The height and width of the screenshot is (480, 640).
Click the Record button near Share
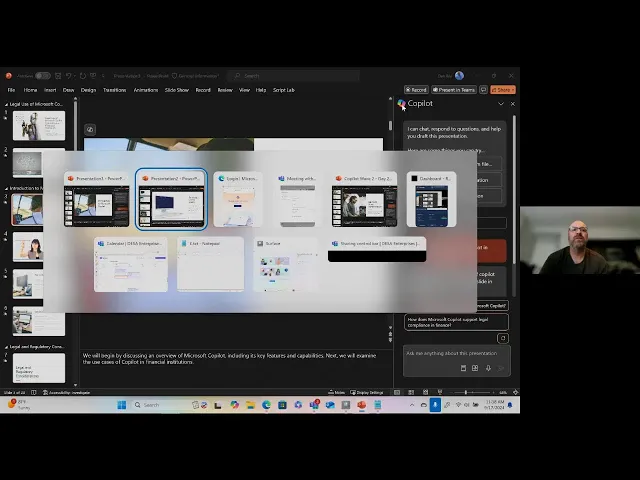416,90
